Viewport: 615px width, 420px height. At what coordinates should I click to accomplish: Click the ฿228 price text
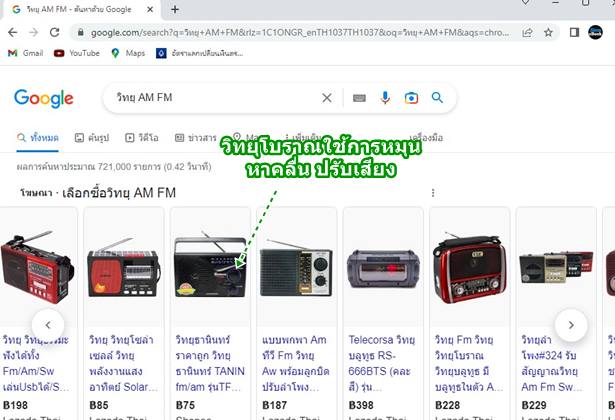click(448, 405)
